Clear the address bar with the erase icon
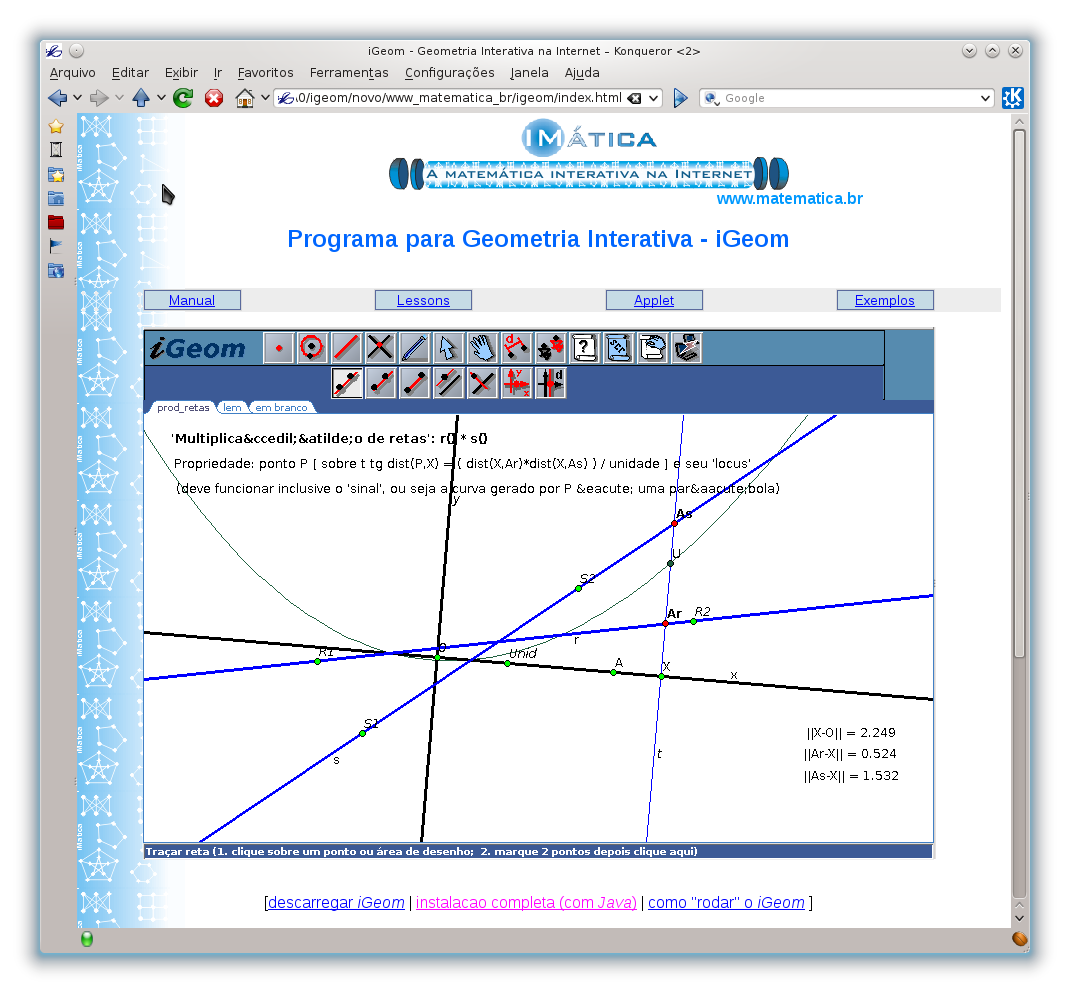 635,98
